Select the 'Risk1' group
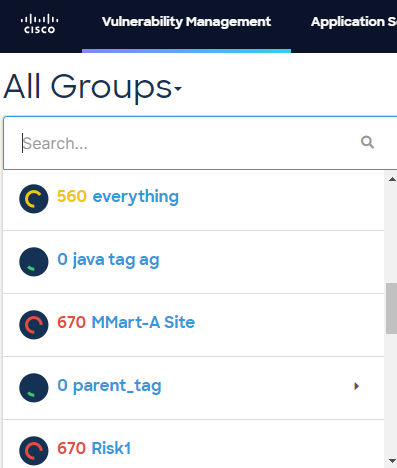Image resolution: width=397 pixels, height=468 pixels. click(111, 448)
